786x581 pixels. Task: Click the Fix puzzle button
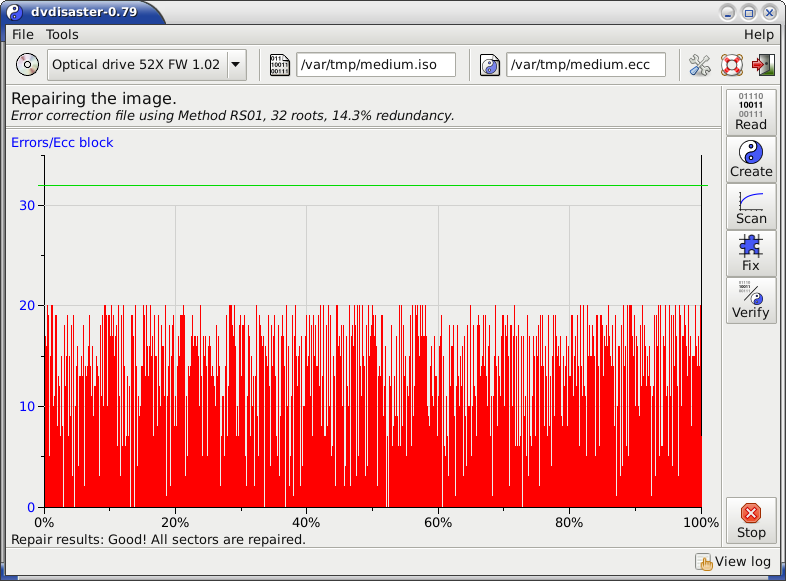click(750, 252)
